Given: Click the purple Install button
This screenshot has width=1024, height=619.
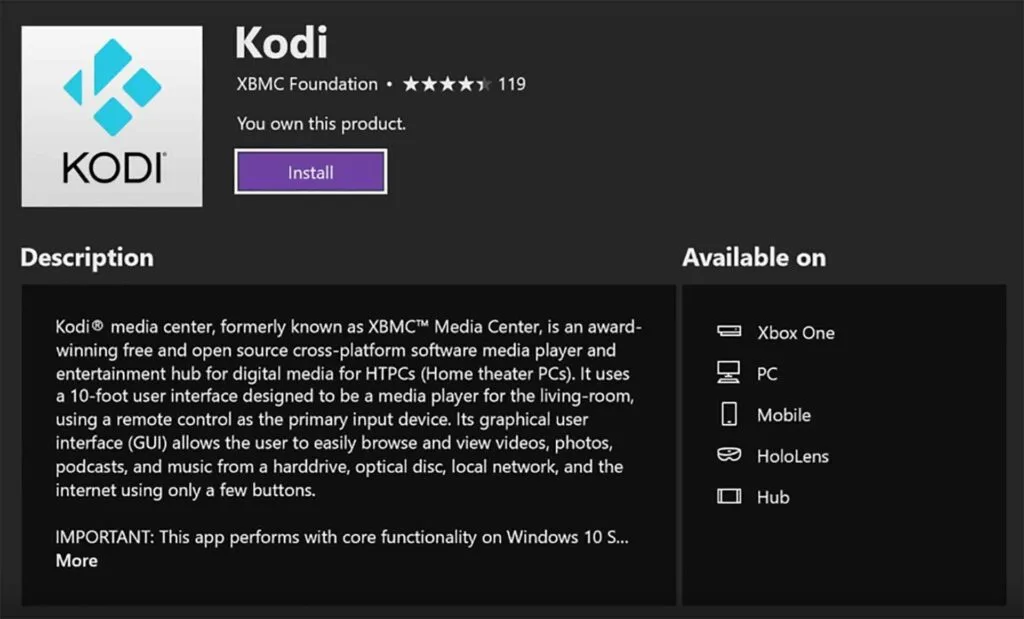Looking at the screenshot, I should point(310,172).
